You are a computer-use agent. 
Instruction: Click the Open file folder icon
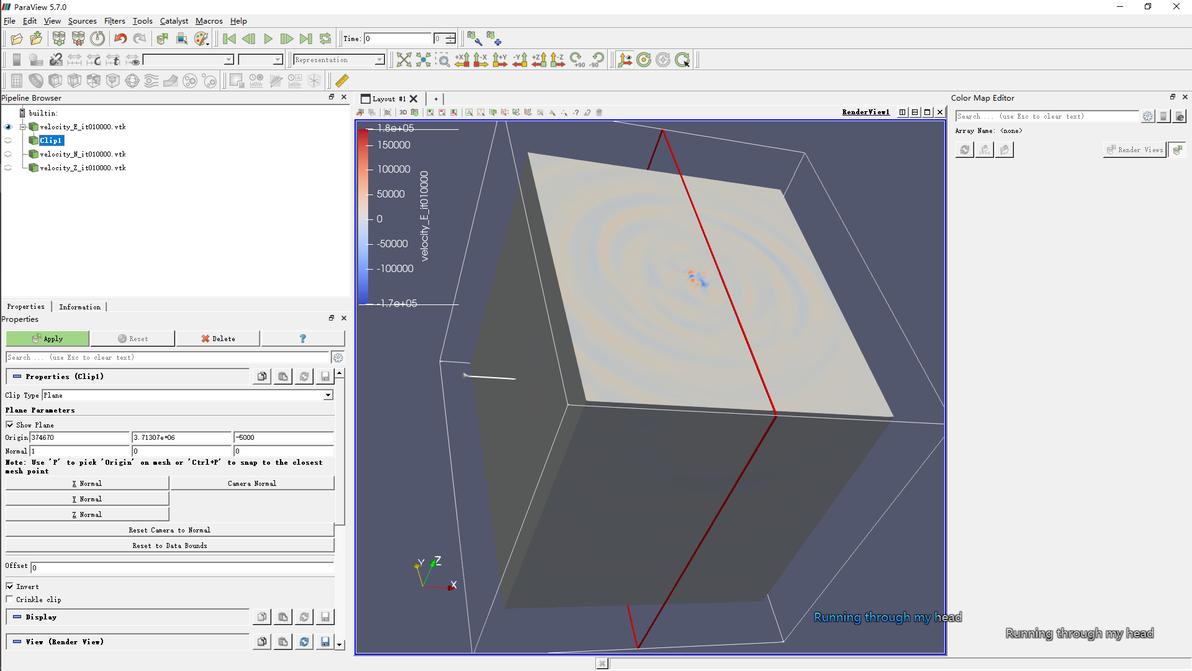click(17, 39)
